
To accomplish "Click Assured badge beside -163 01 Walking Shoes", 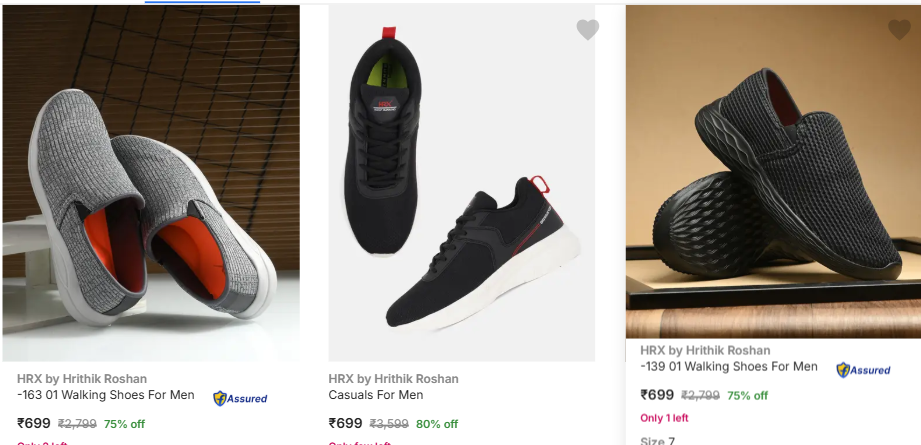I will tap(240, 398).
